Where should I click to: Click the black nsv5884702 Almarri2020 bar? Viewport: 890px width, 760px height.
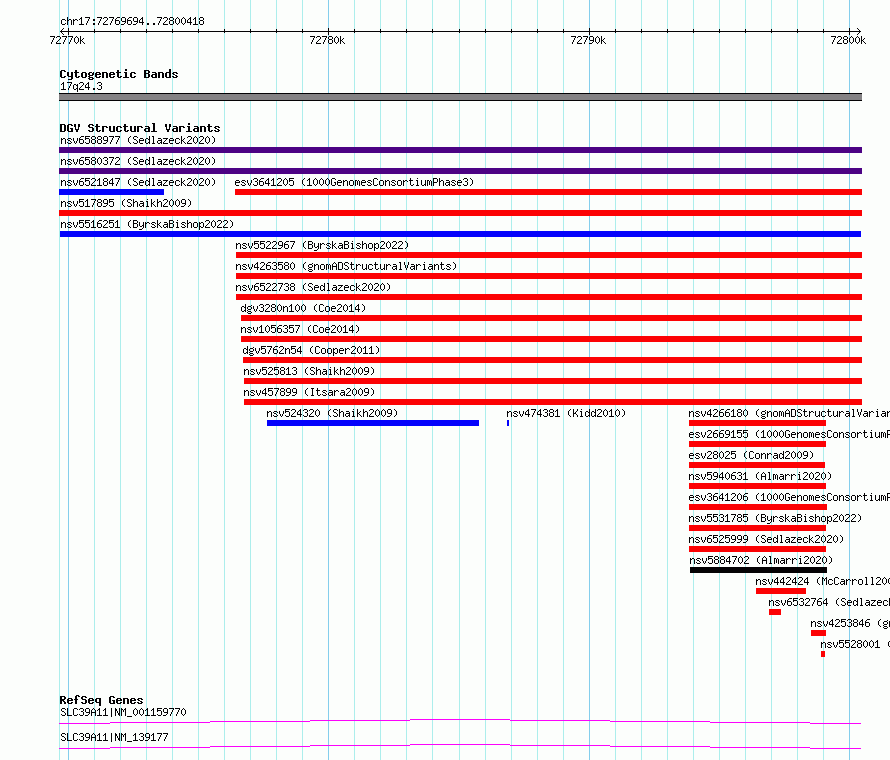758,570
